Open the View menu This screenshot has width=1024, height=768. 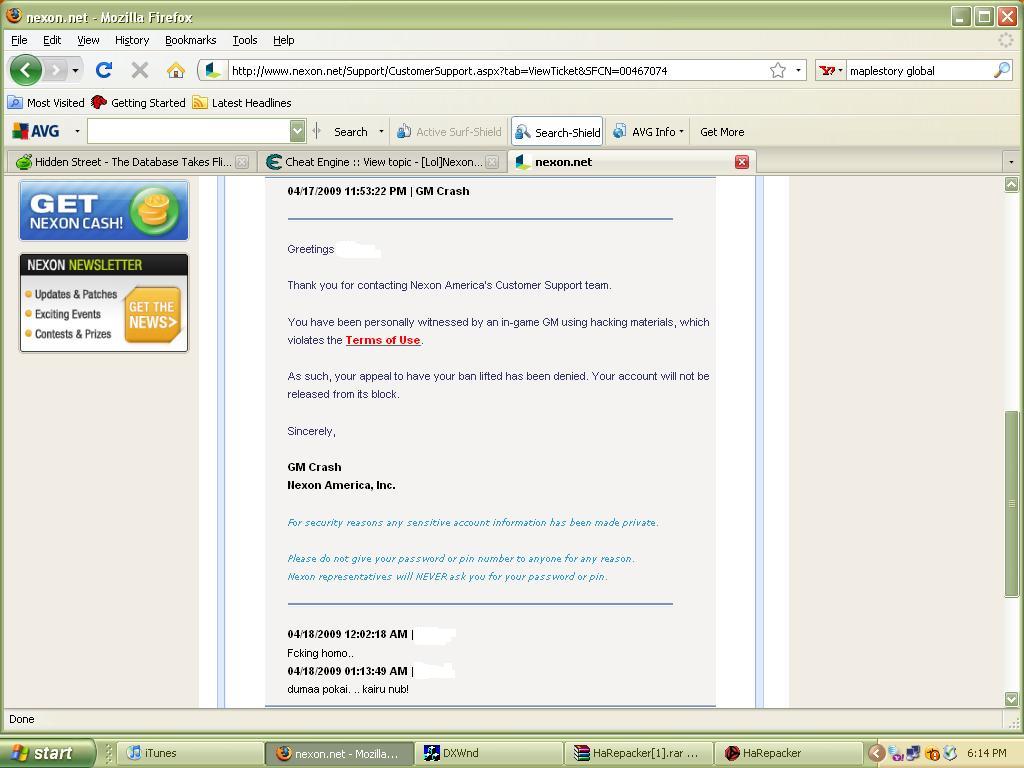[x=88, y=40]
